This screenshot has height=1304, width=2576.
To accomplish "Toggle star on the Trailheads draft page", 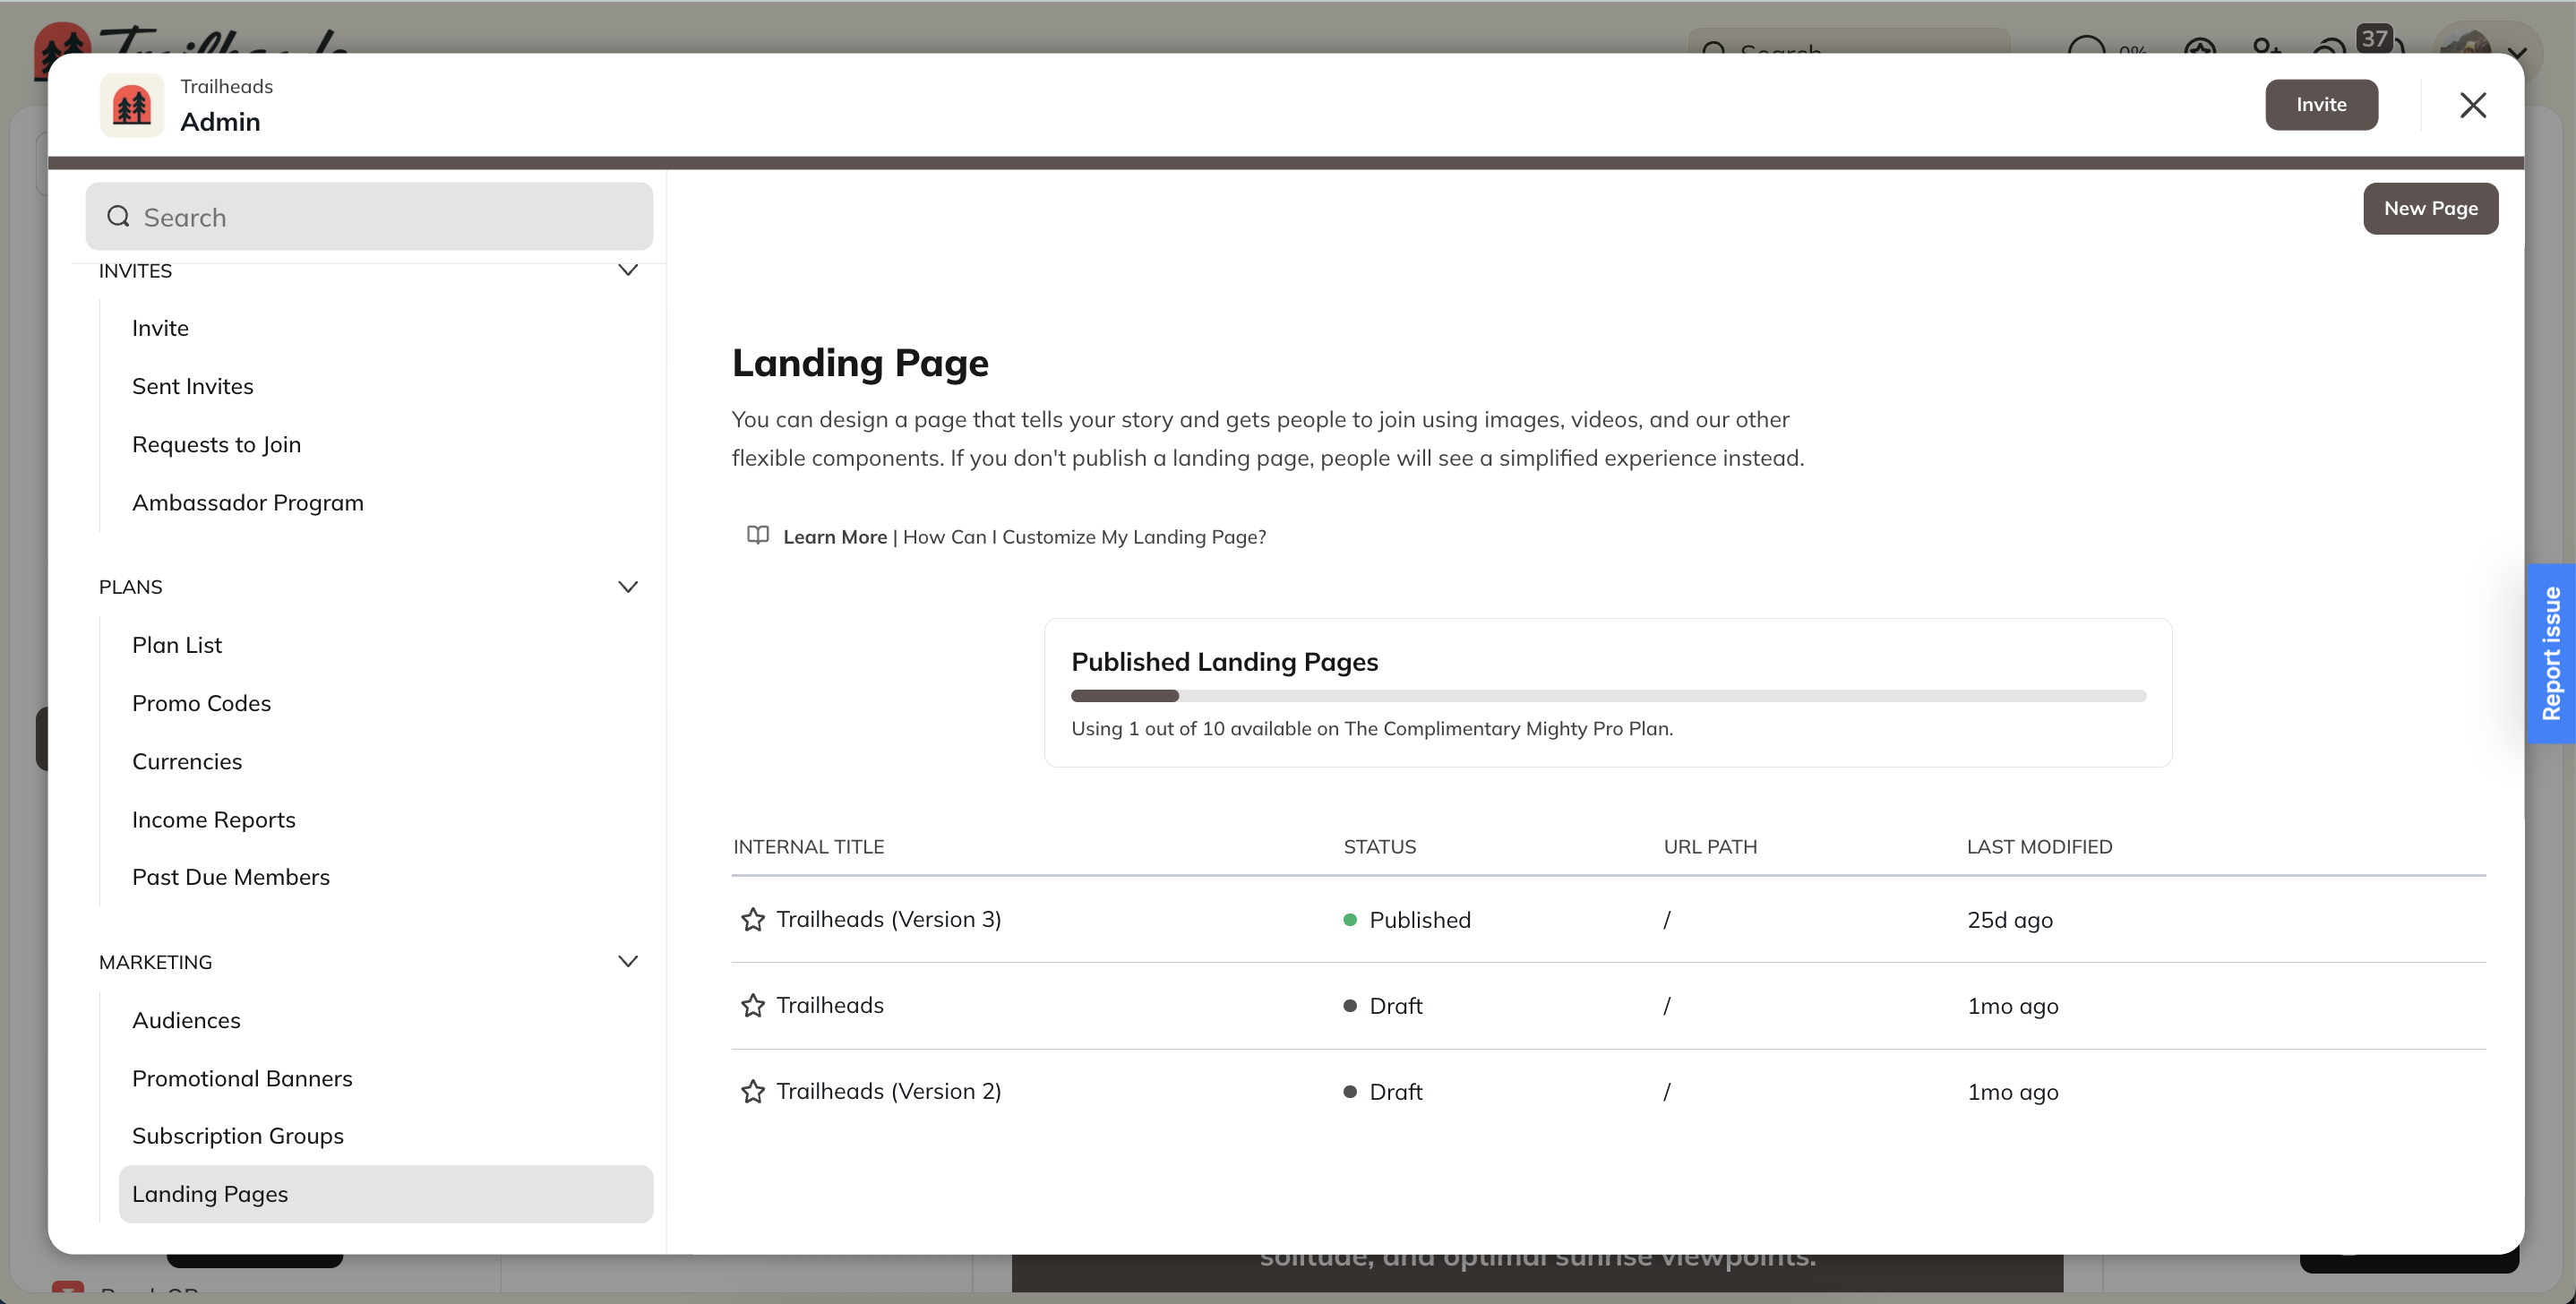I will (752, 1005).
